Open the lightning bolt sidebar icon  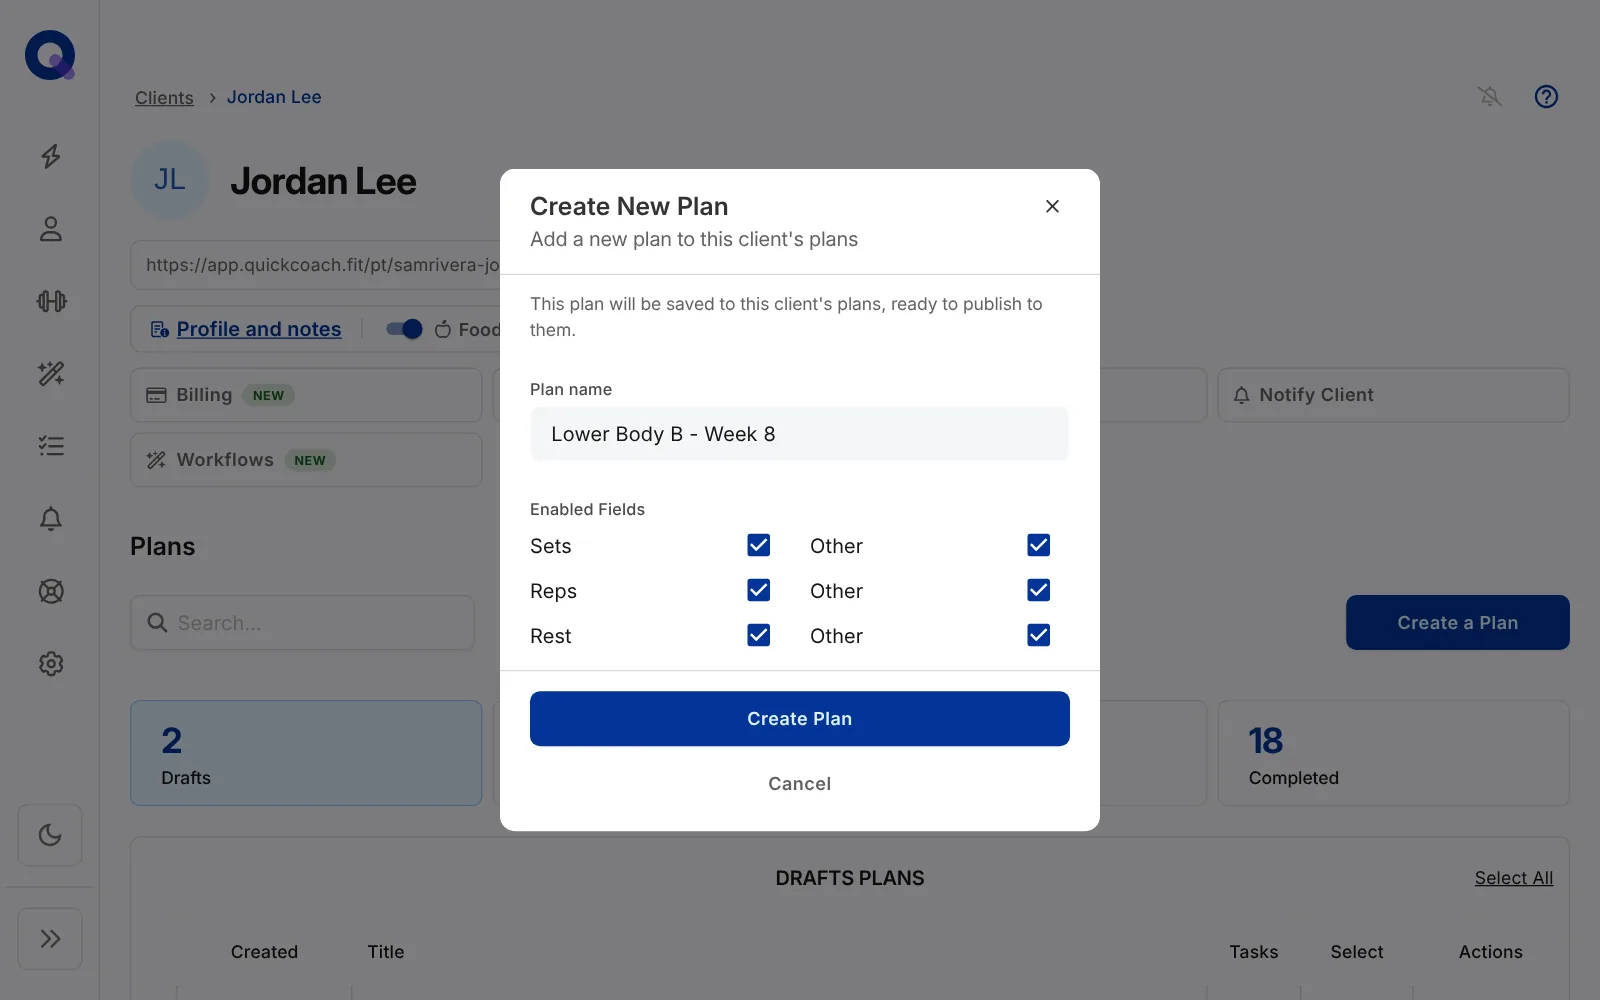pos(51,156)
